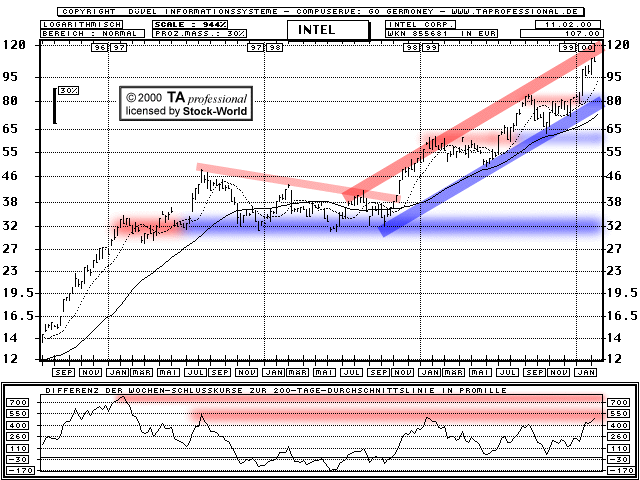Click the 120 label on the left price axis
The image size is (640, 480).
[14, 44]
